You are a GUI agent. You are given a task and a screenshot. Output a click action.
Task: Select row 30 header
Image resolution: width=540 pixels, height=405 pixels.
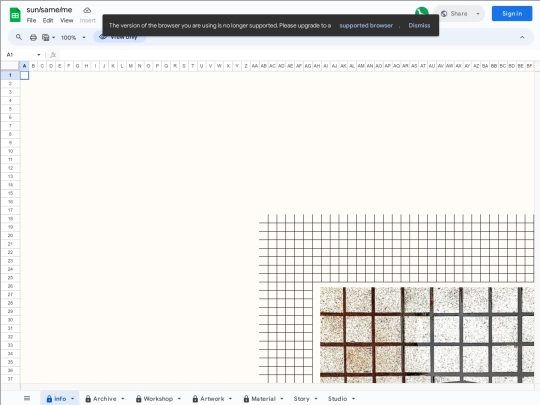pyautogui.click(x=10, y=320)
